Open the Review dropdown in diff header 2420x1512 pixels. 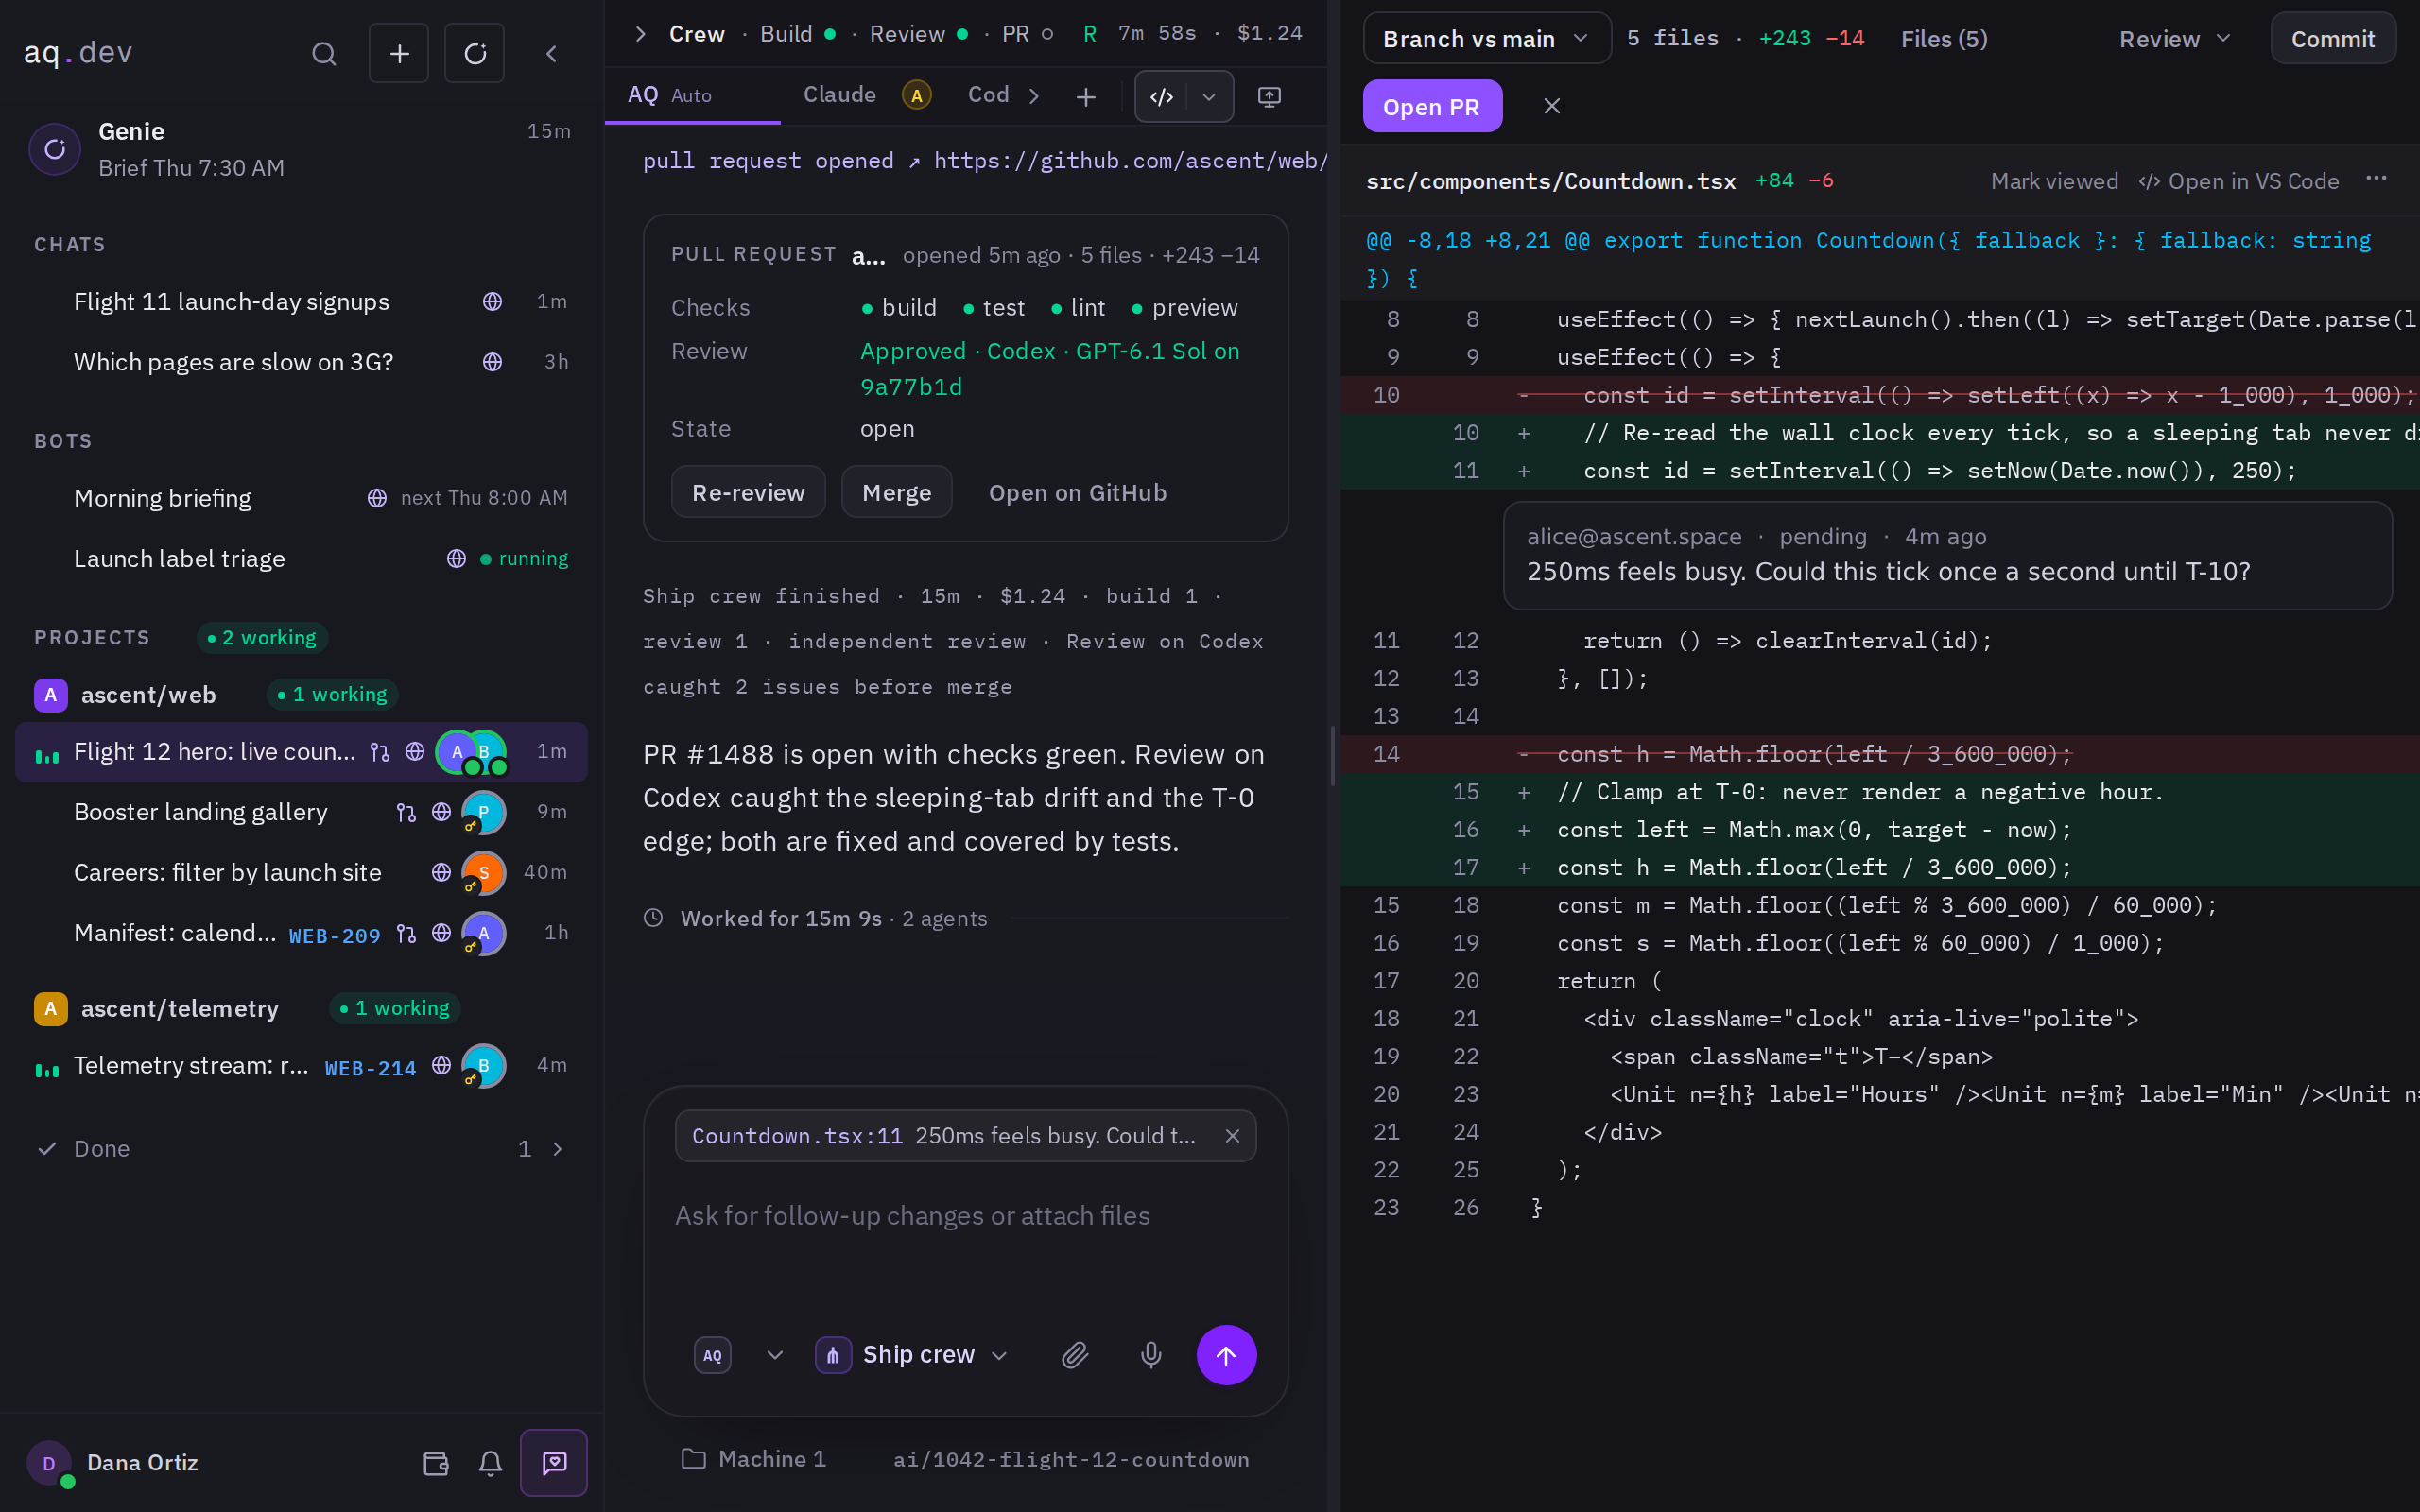click(x=2175, y=39)
